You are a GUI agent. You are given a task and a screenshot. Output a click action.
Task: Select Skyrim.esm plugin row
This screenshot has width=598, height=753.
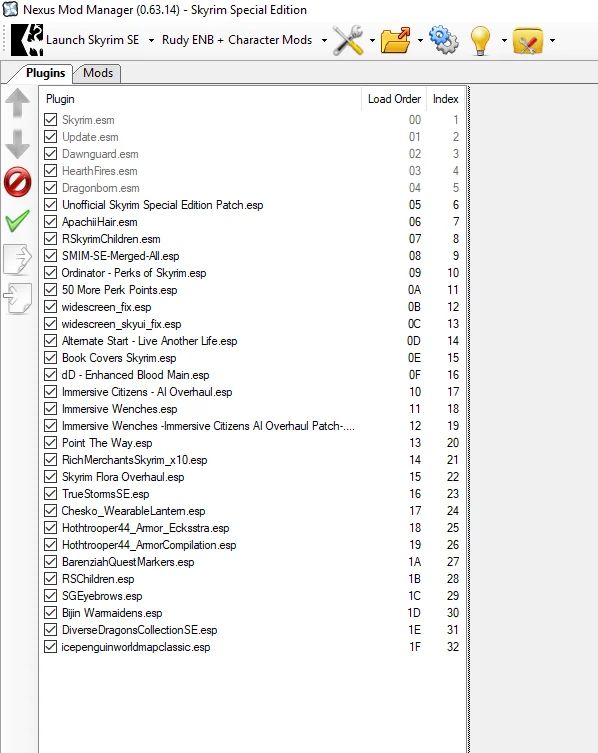(x=252, y=120)
